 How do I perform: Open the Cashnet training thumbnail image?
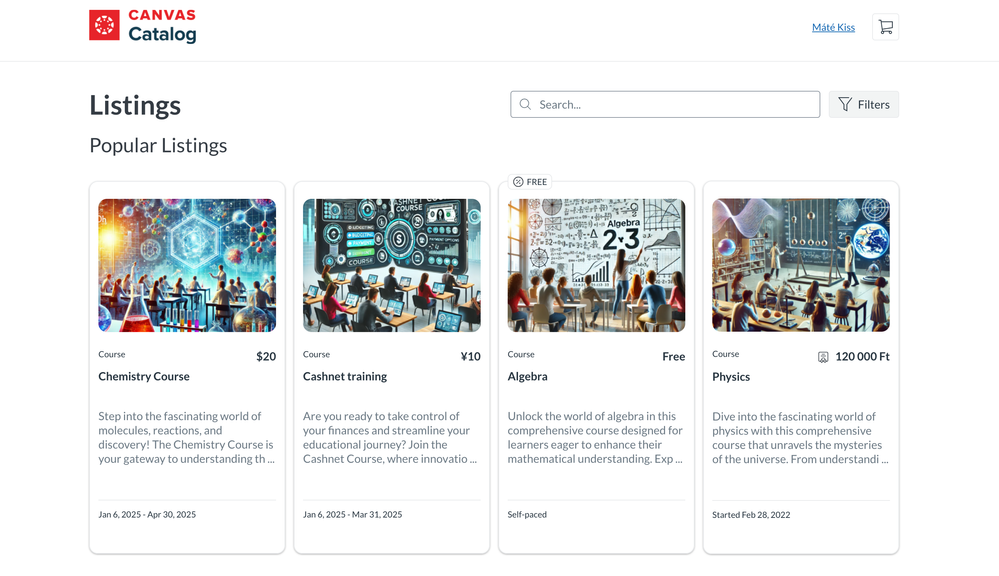coord(392,265)
